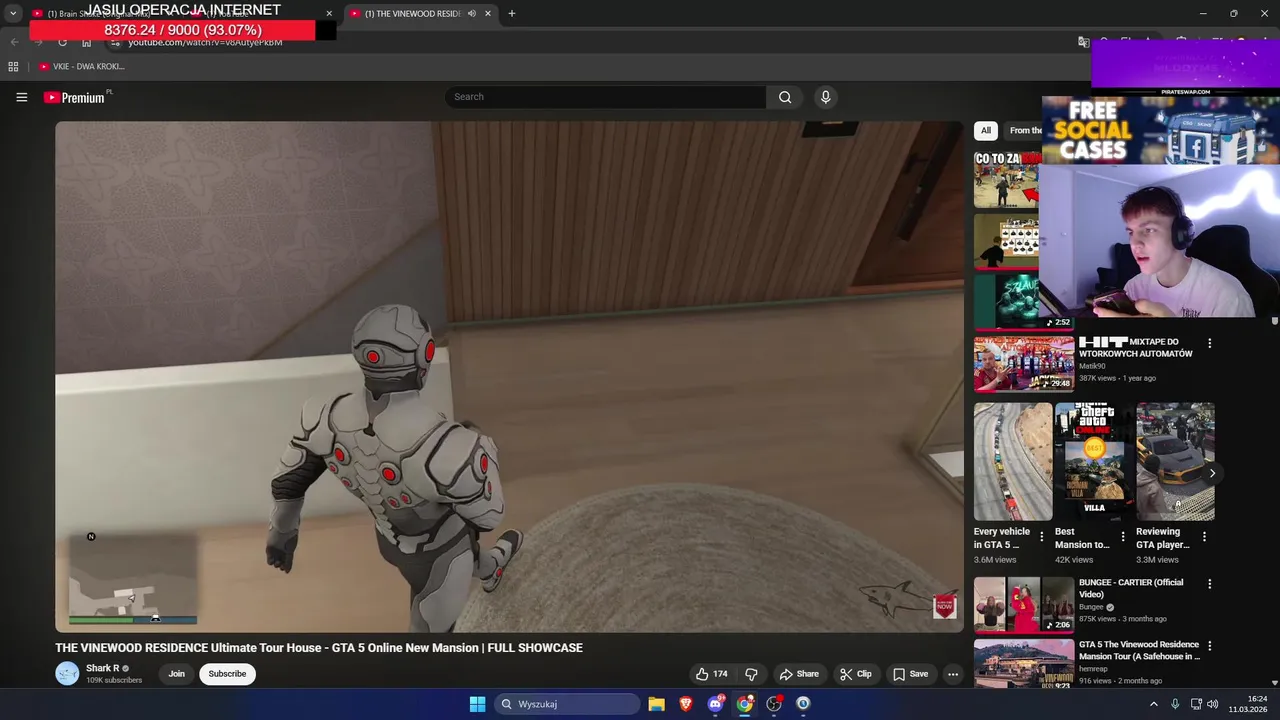1280x720 pixels.
Task: Click the hemreap channel name
Action: [1094, 669]
